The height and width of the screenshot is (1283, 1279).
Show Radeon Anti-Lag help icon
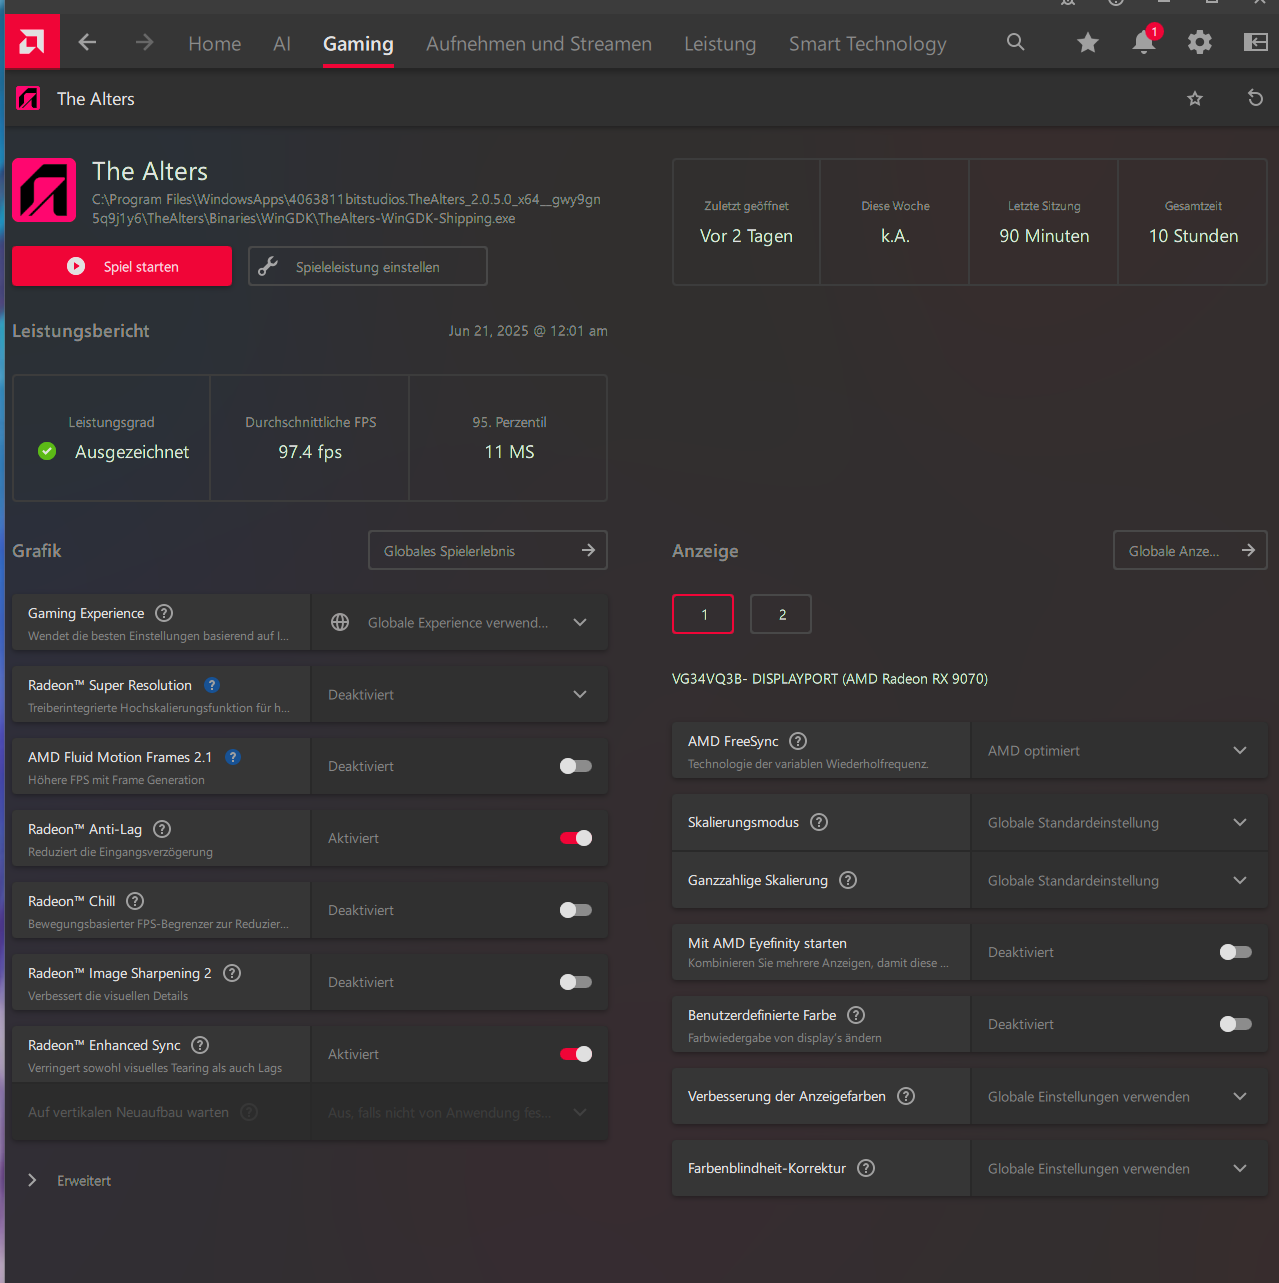[162, 829]
